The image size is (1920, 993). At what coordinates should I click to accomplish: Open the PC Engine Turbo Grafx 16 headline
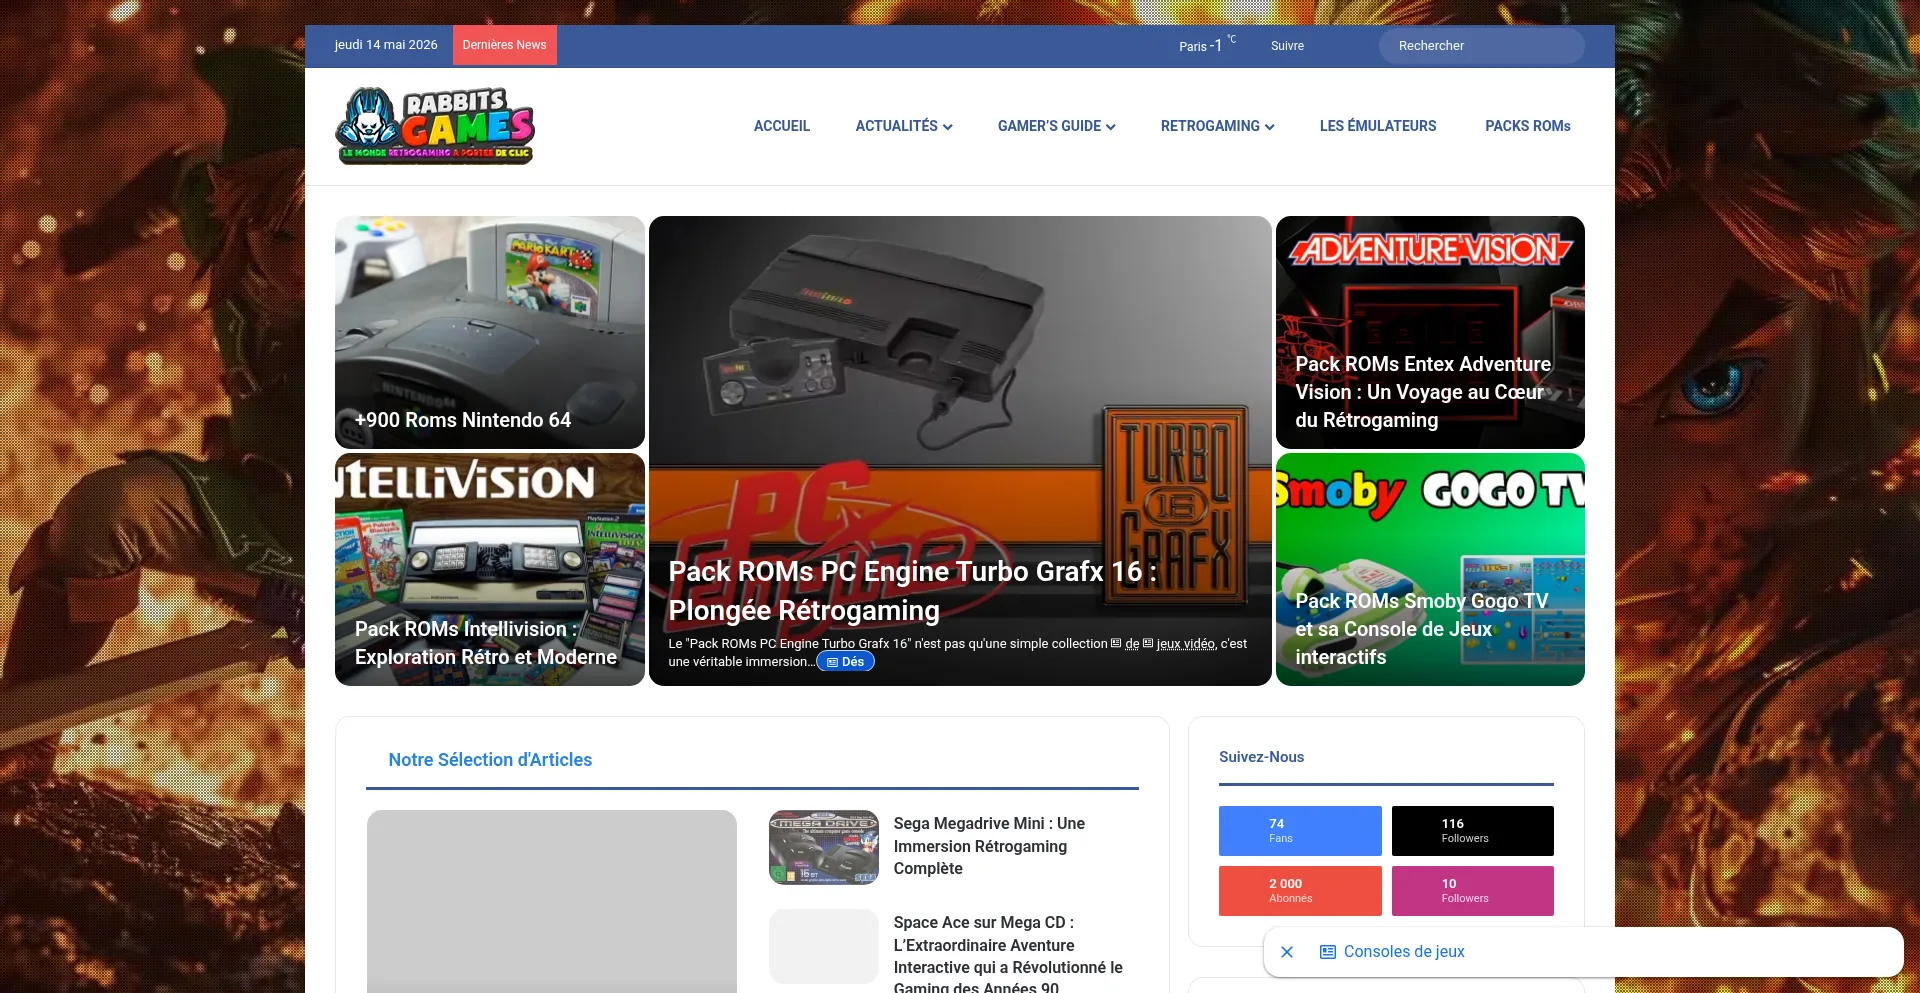pos(912,590)
